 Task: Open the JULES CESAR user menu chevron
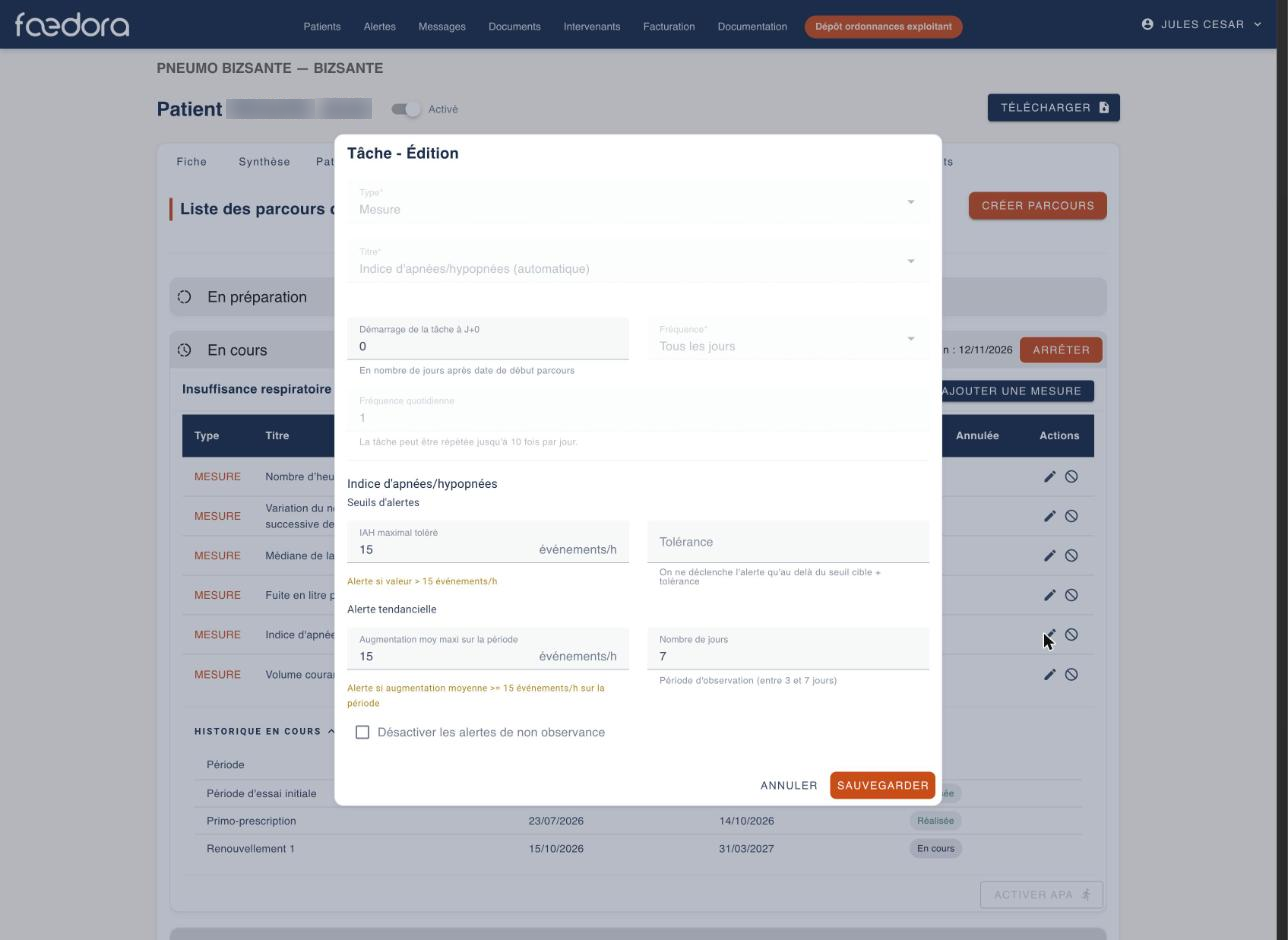pyautogui.click(x=1257, y=24)
